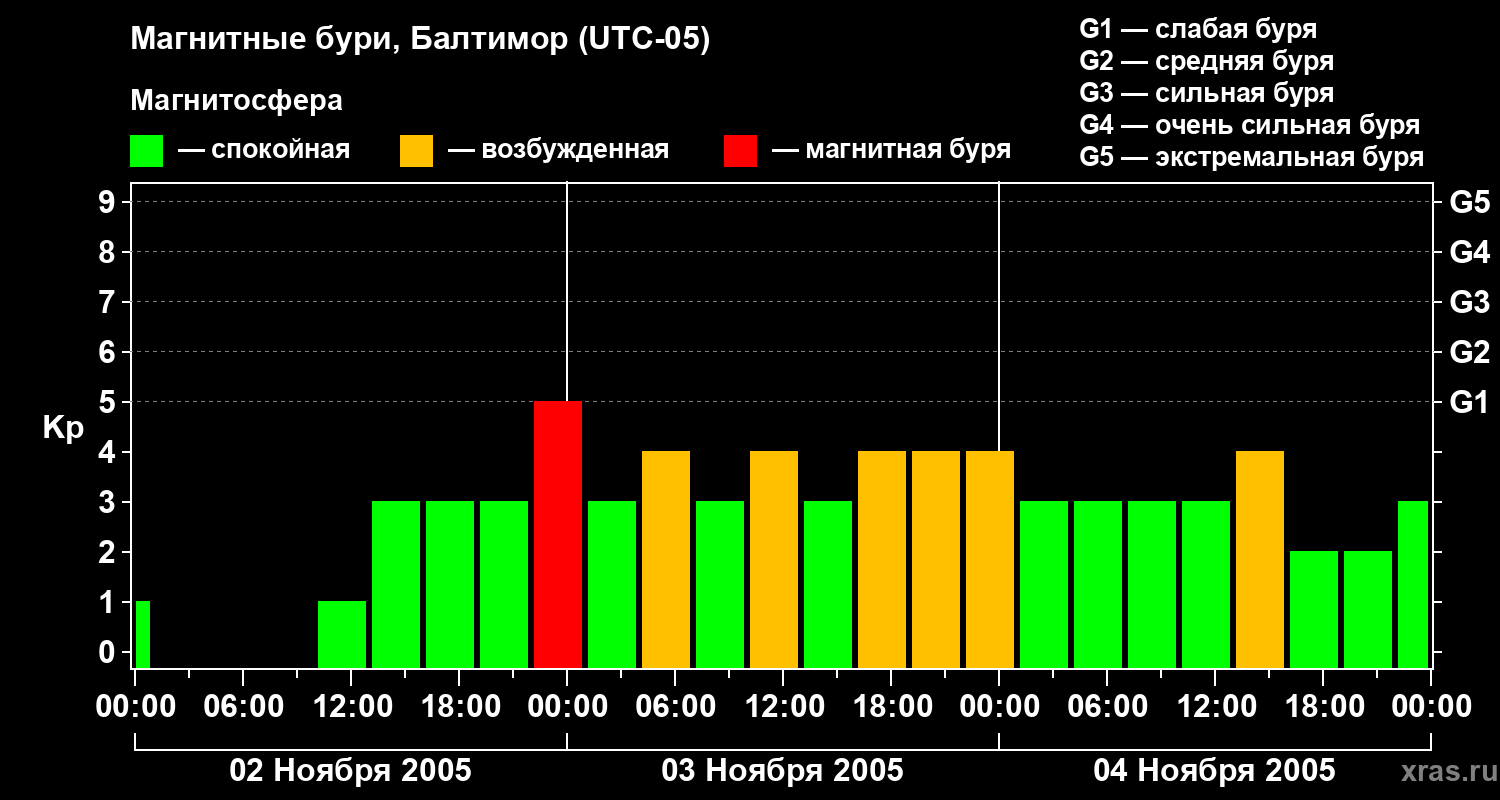
Task: Select the red Kp 5 storm bar
Action: (x=558, y=534)
